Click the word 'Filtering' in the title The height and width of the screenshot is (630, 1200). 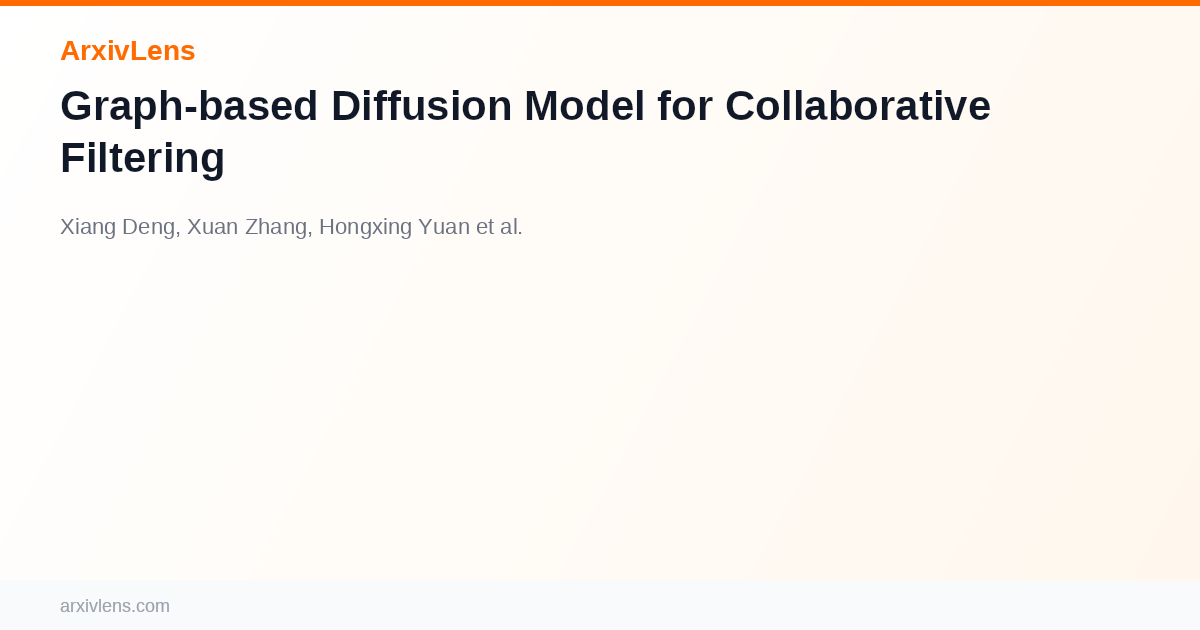[x=142, y=158]
